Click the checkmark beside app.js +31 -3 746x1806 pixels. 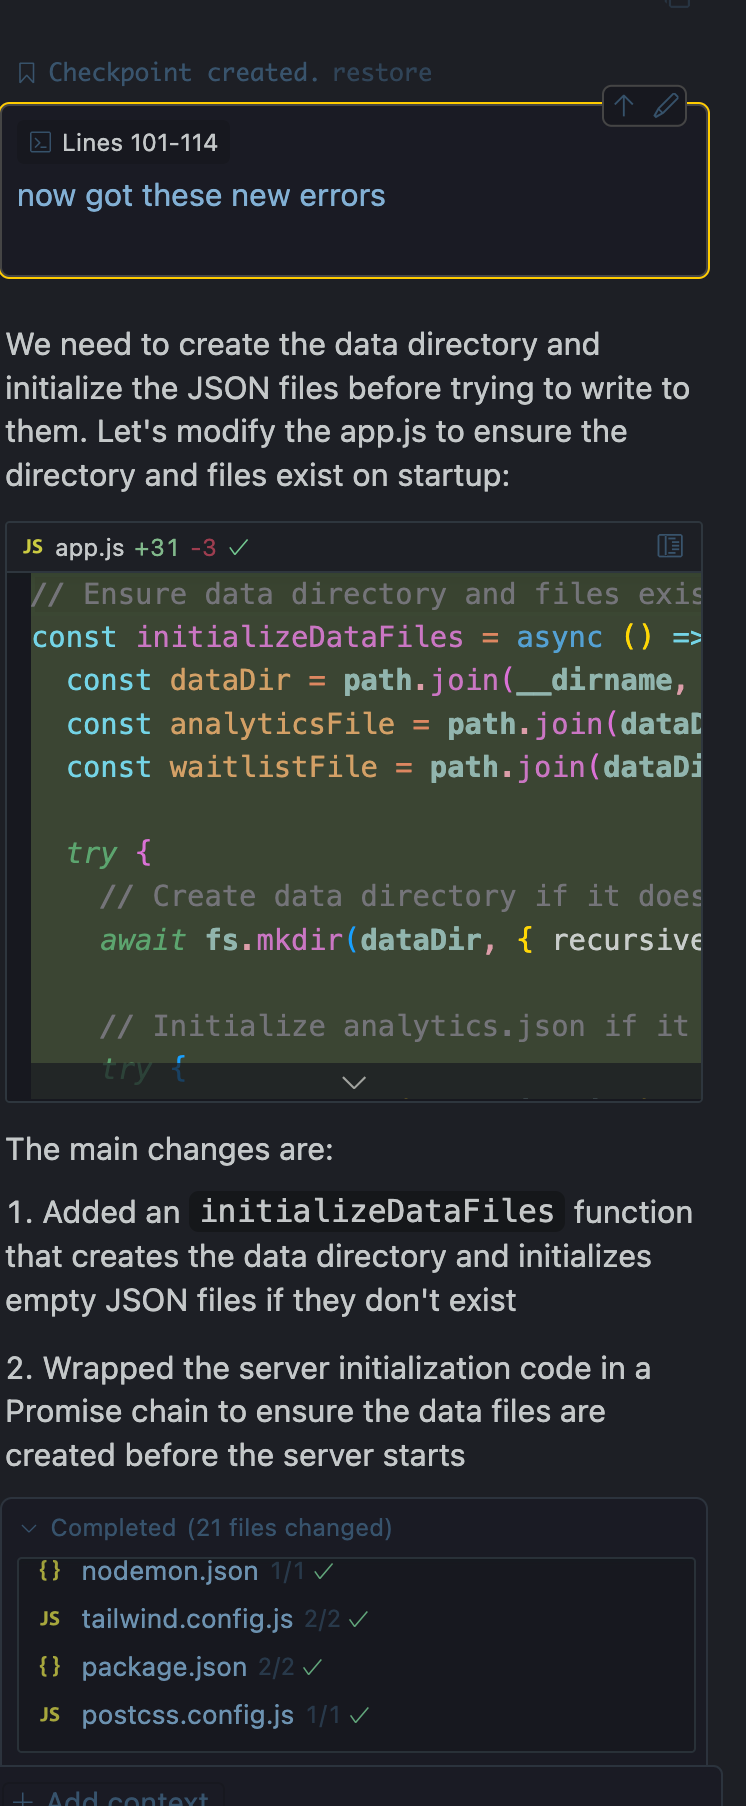coord(238,548)
